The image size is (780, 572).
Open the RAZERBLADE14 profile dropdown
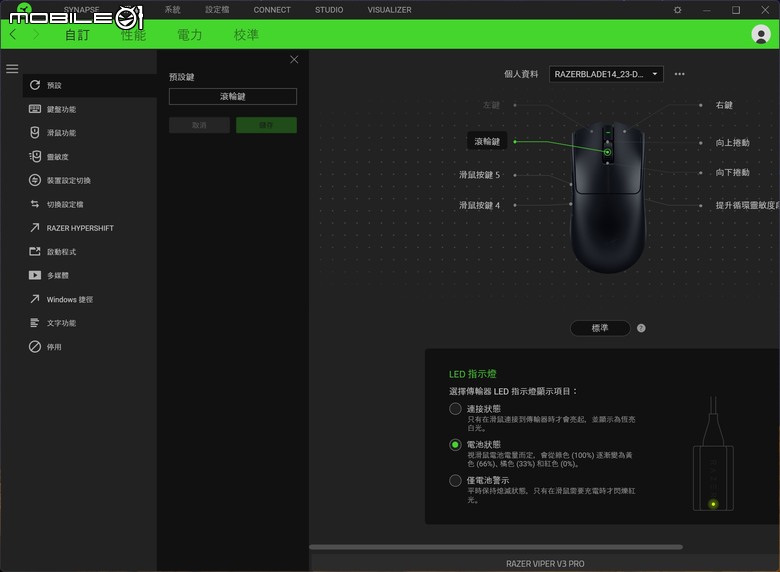[606, 74]
